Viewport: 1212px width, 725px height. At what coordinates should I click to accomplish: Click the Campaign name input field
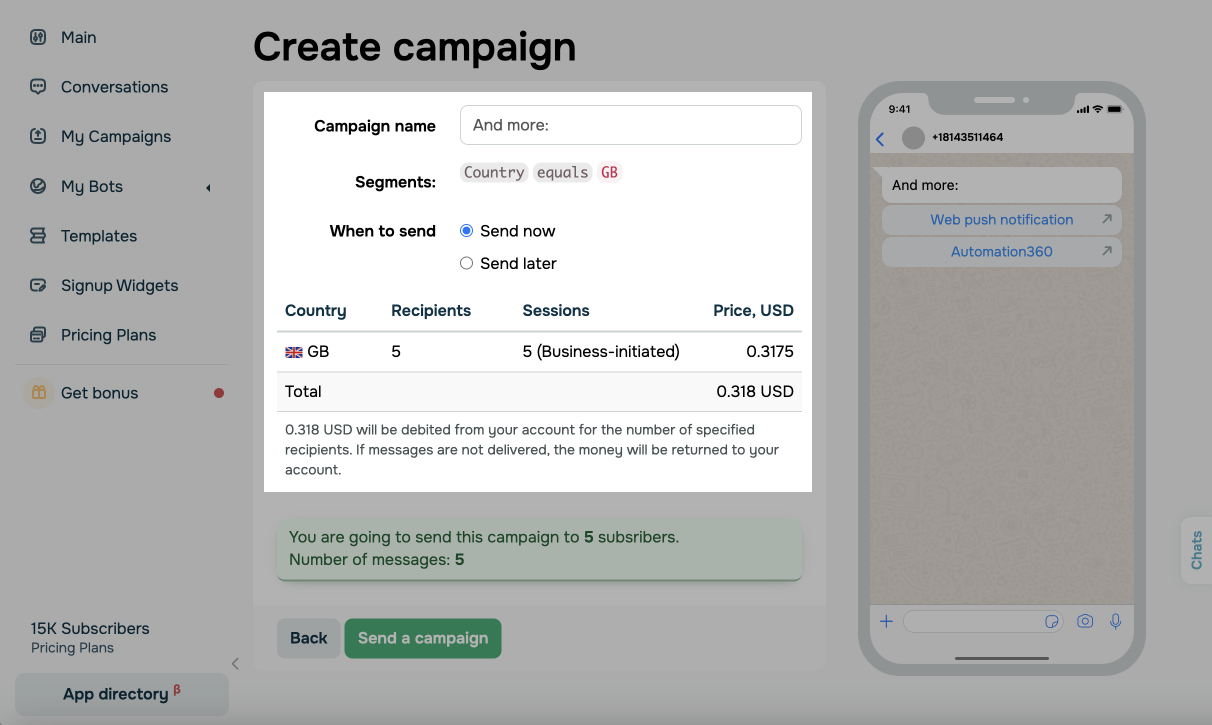pos(630,125)
